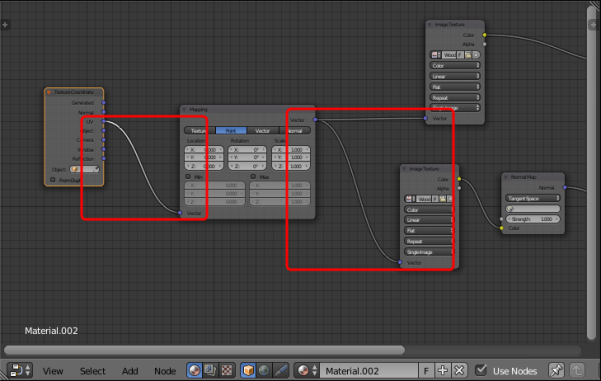The image size is (601, 381).
Task: Open Repeat extension dropdown in upper Image Texture
Action: (455, 98)
